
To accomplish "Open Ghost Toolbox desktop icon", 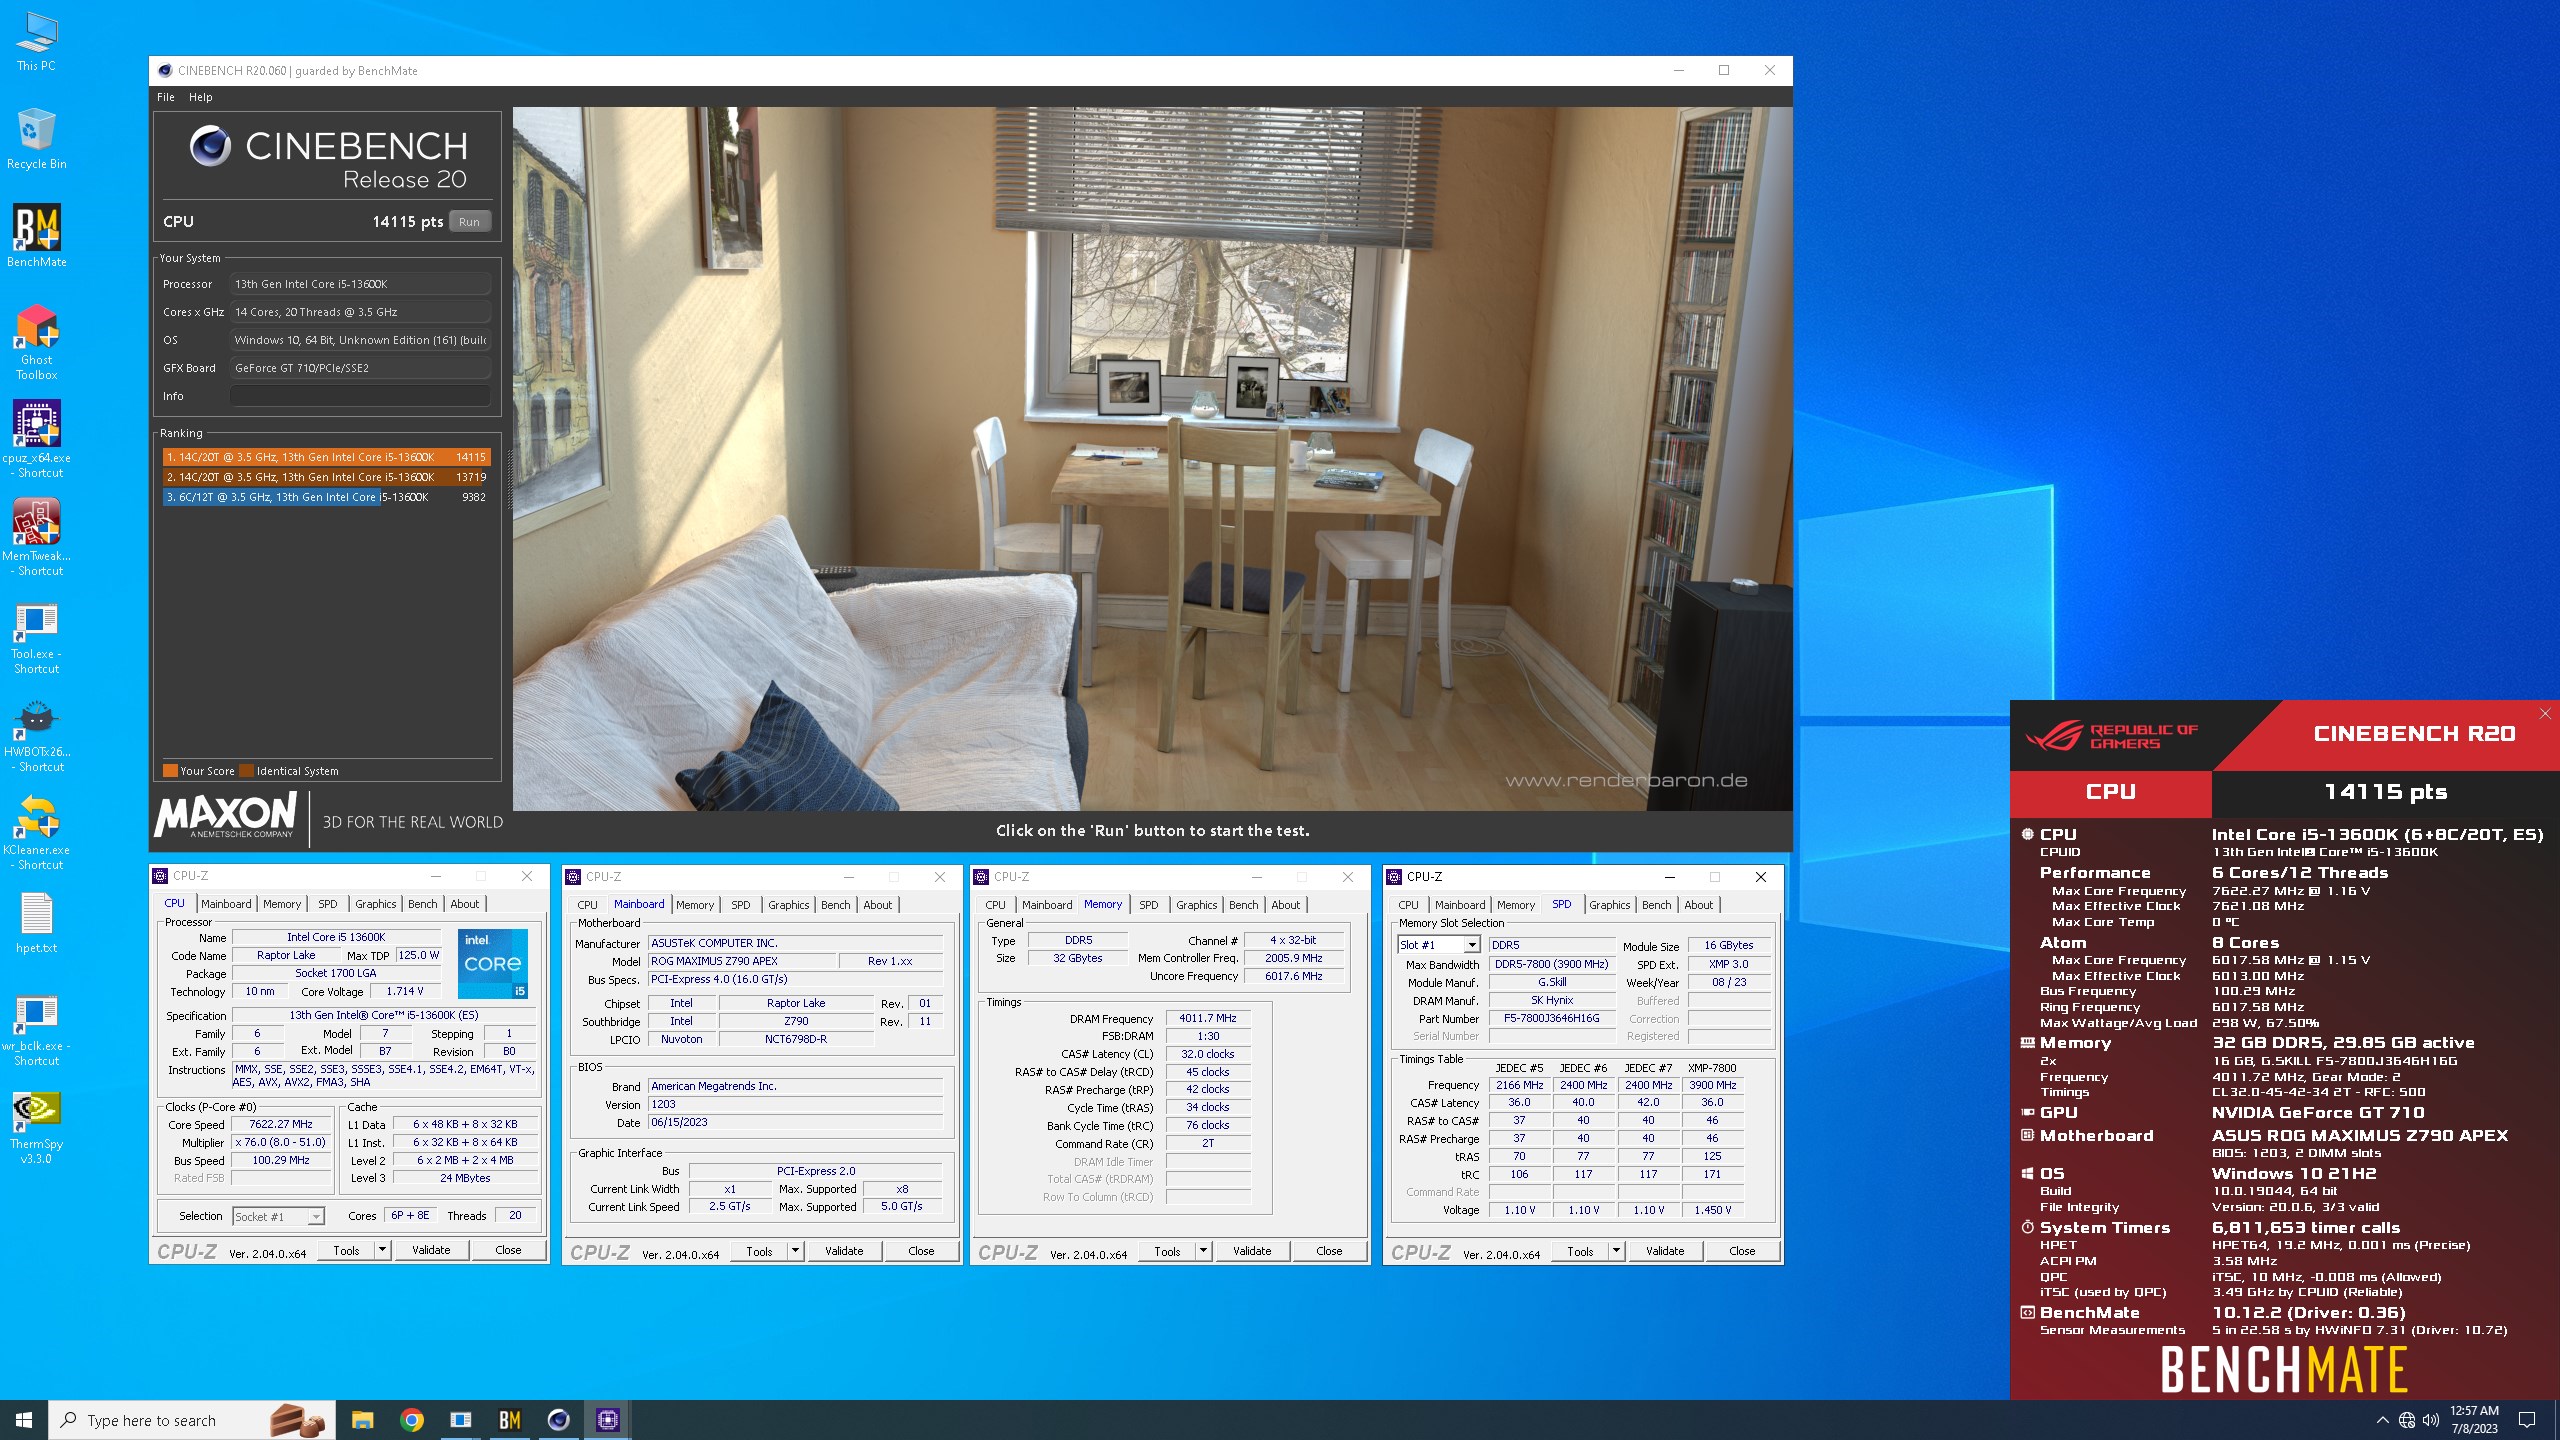I will coord(36,342).
